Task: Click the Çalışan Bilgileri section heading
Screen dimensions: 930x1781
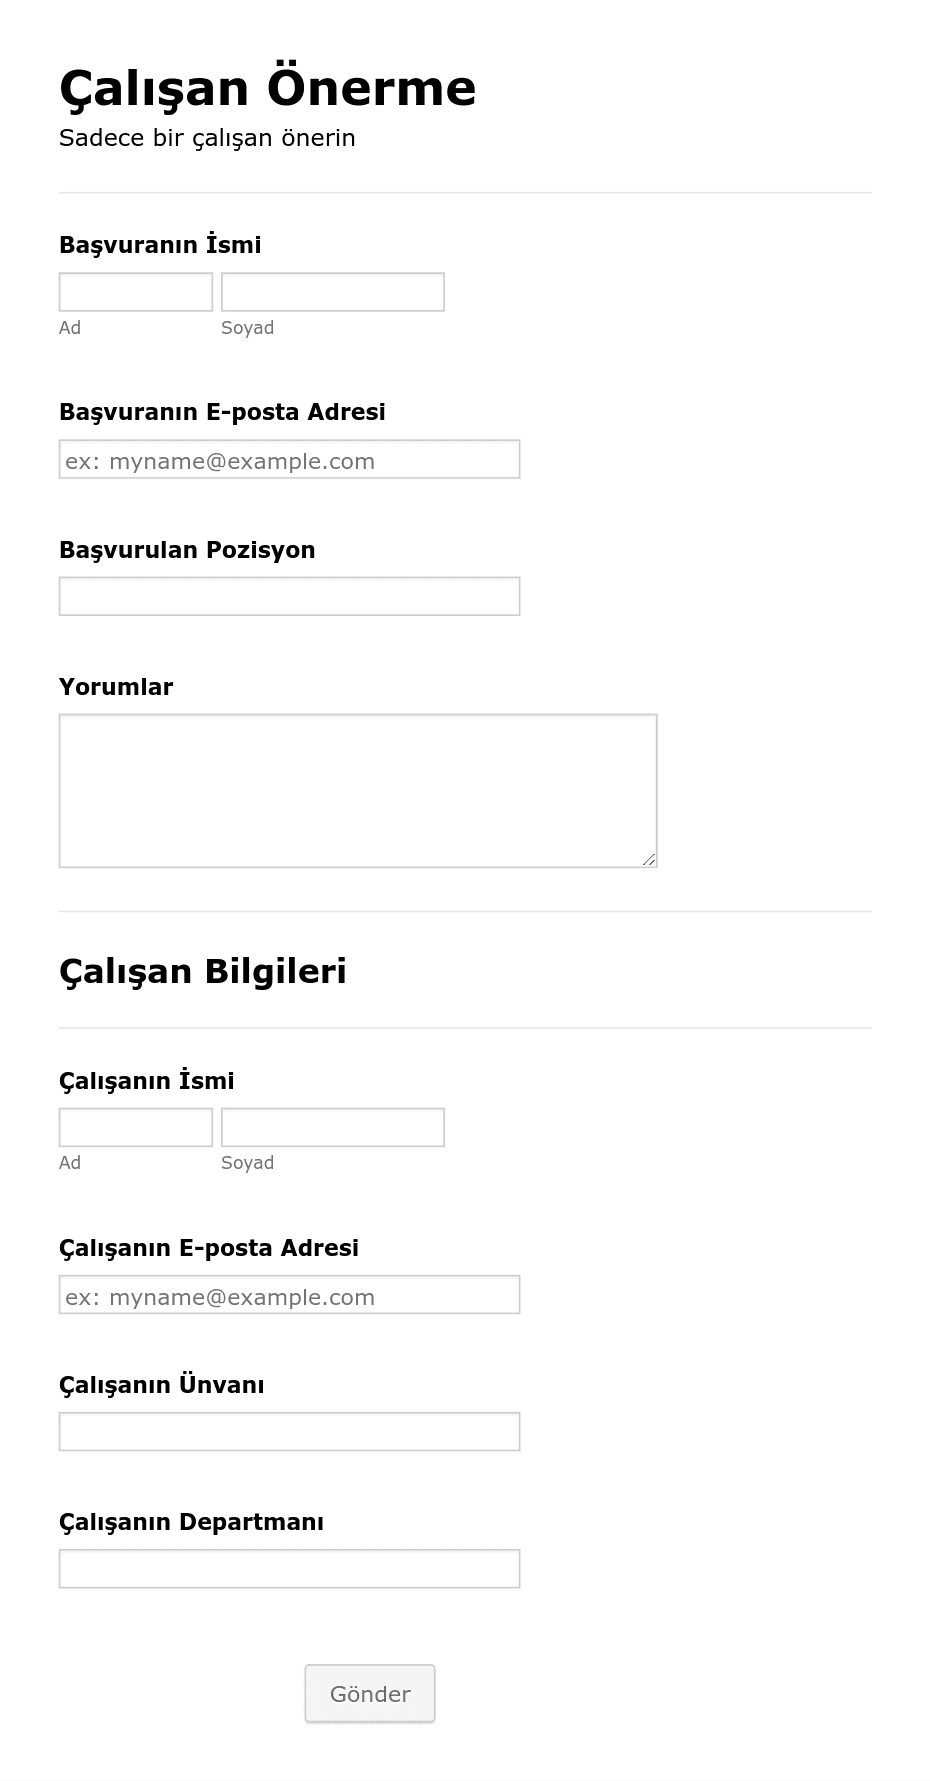Action: pos(203,971)
